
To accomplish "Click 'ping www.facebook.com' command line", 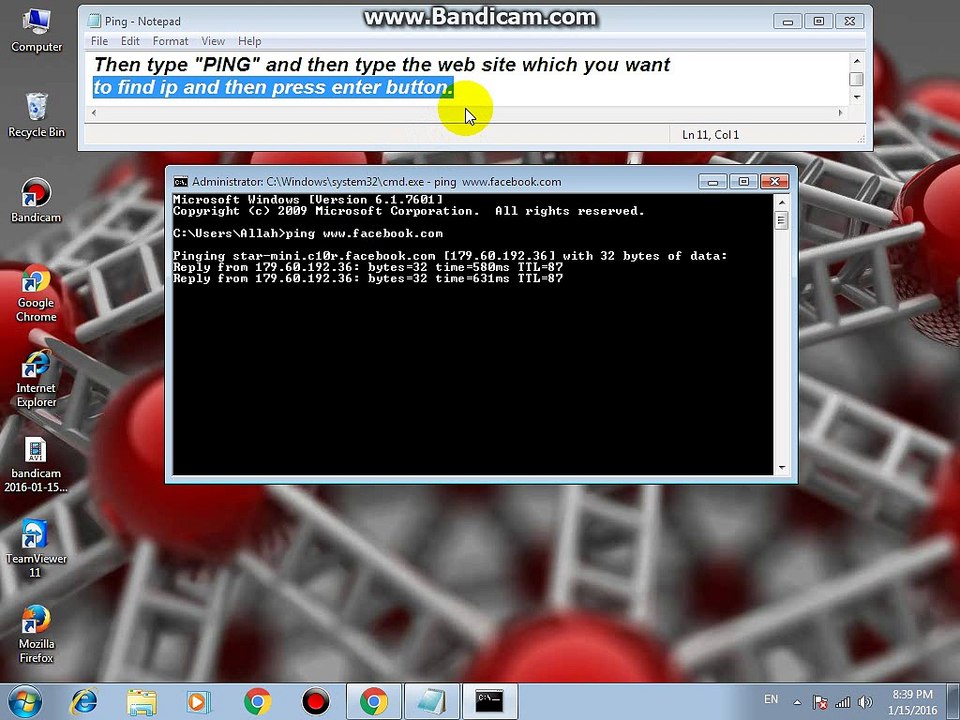I will coord(307,233).
